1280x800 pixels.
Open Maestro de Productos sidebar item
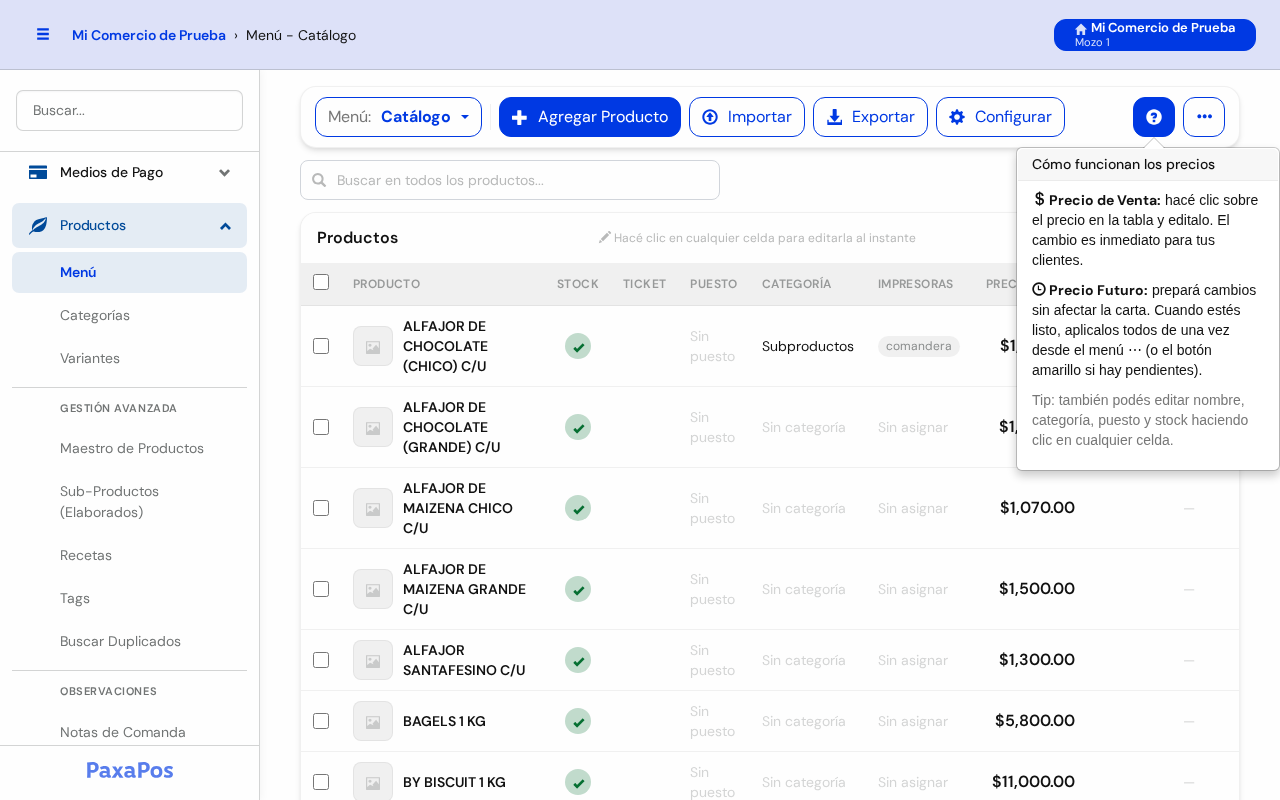129,448
